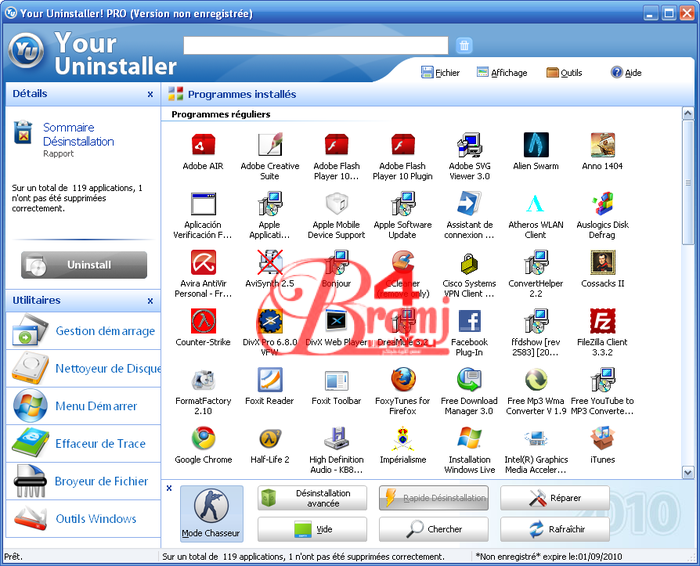Open the Affichage menu

(502, 72)
